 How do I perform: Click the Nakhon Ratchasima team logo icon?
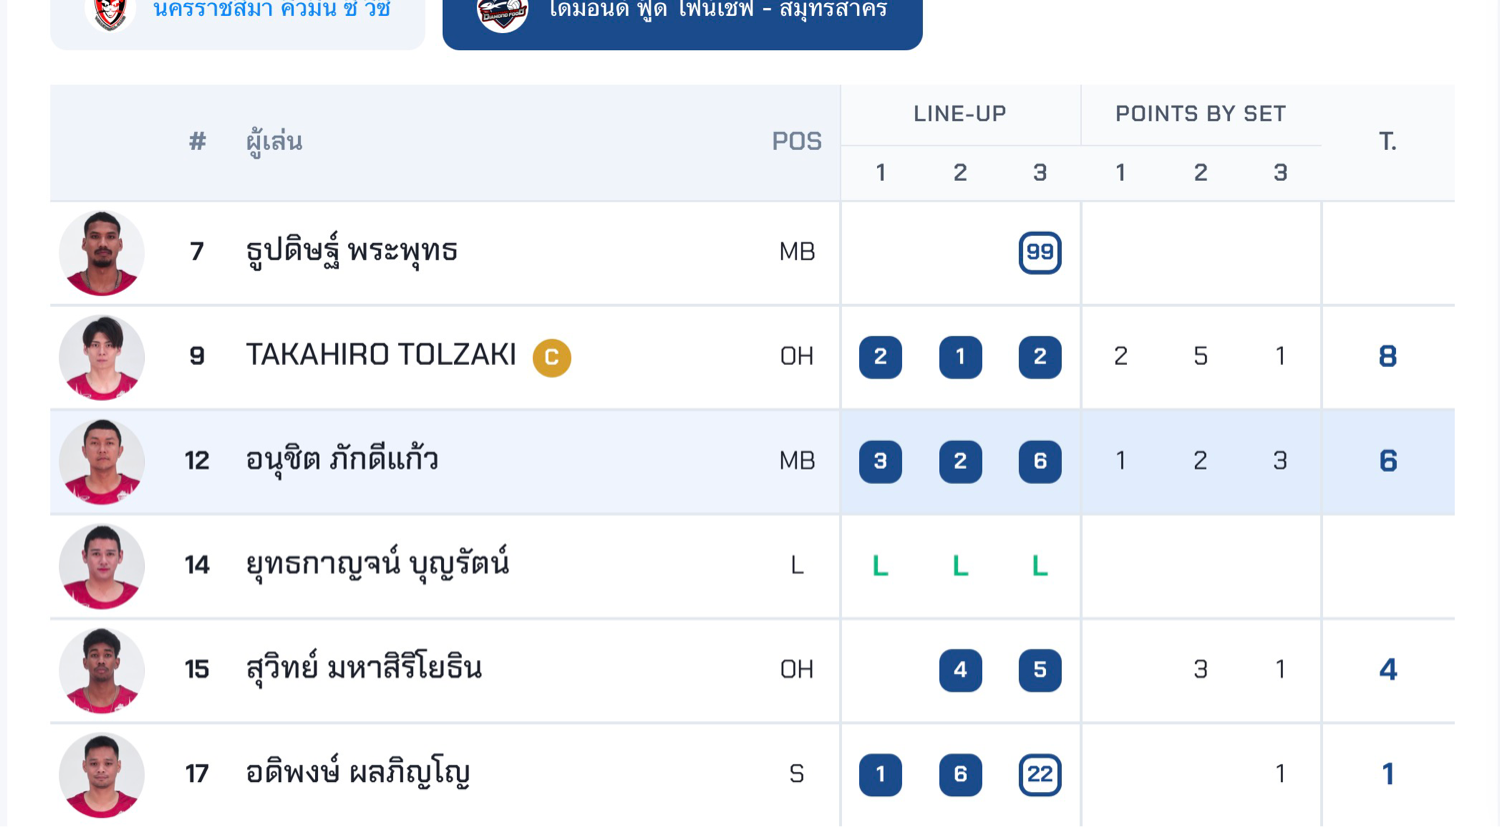tap(110, 13)
